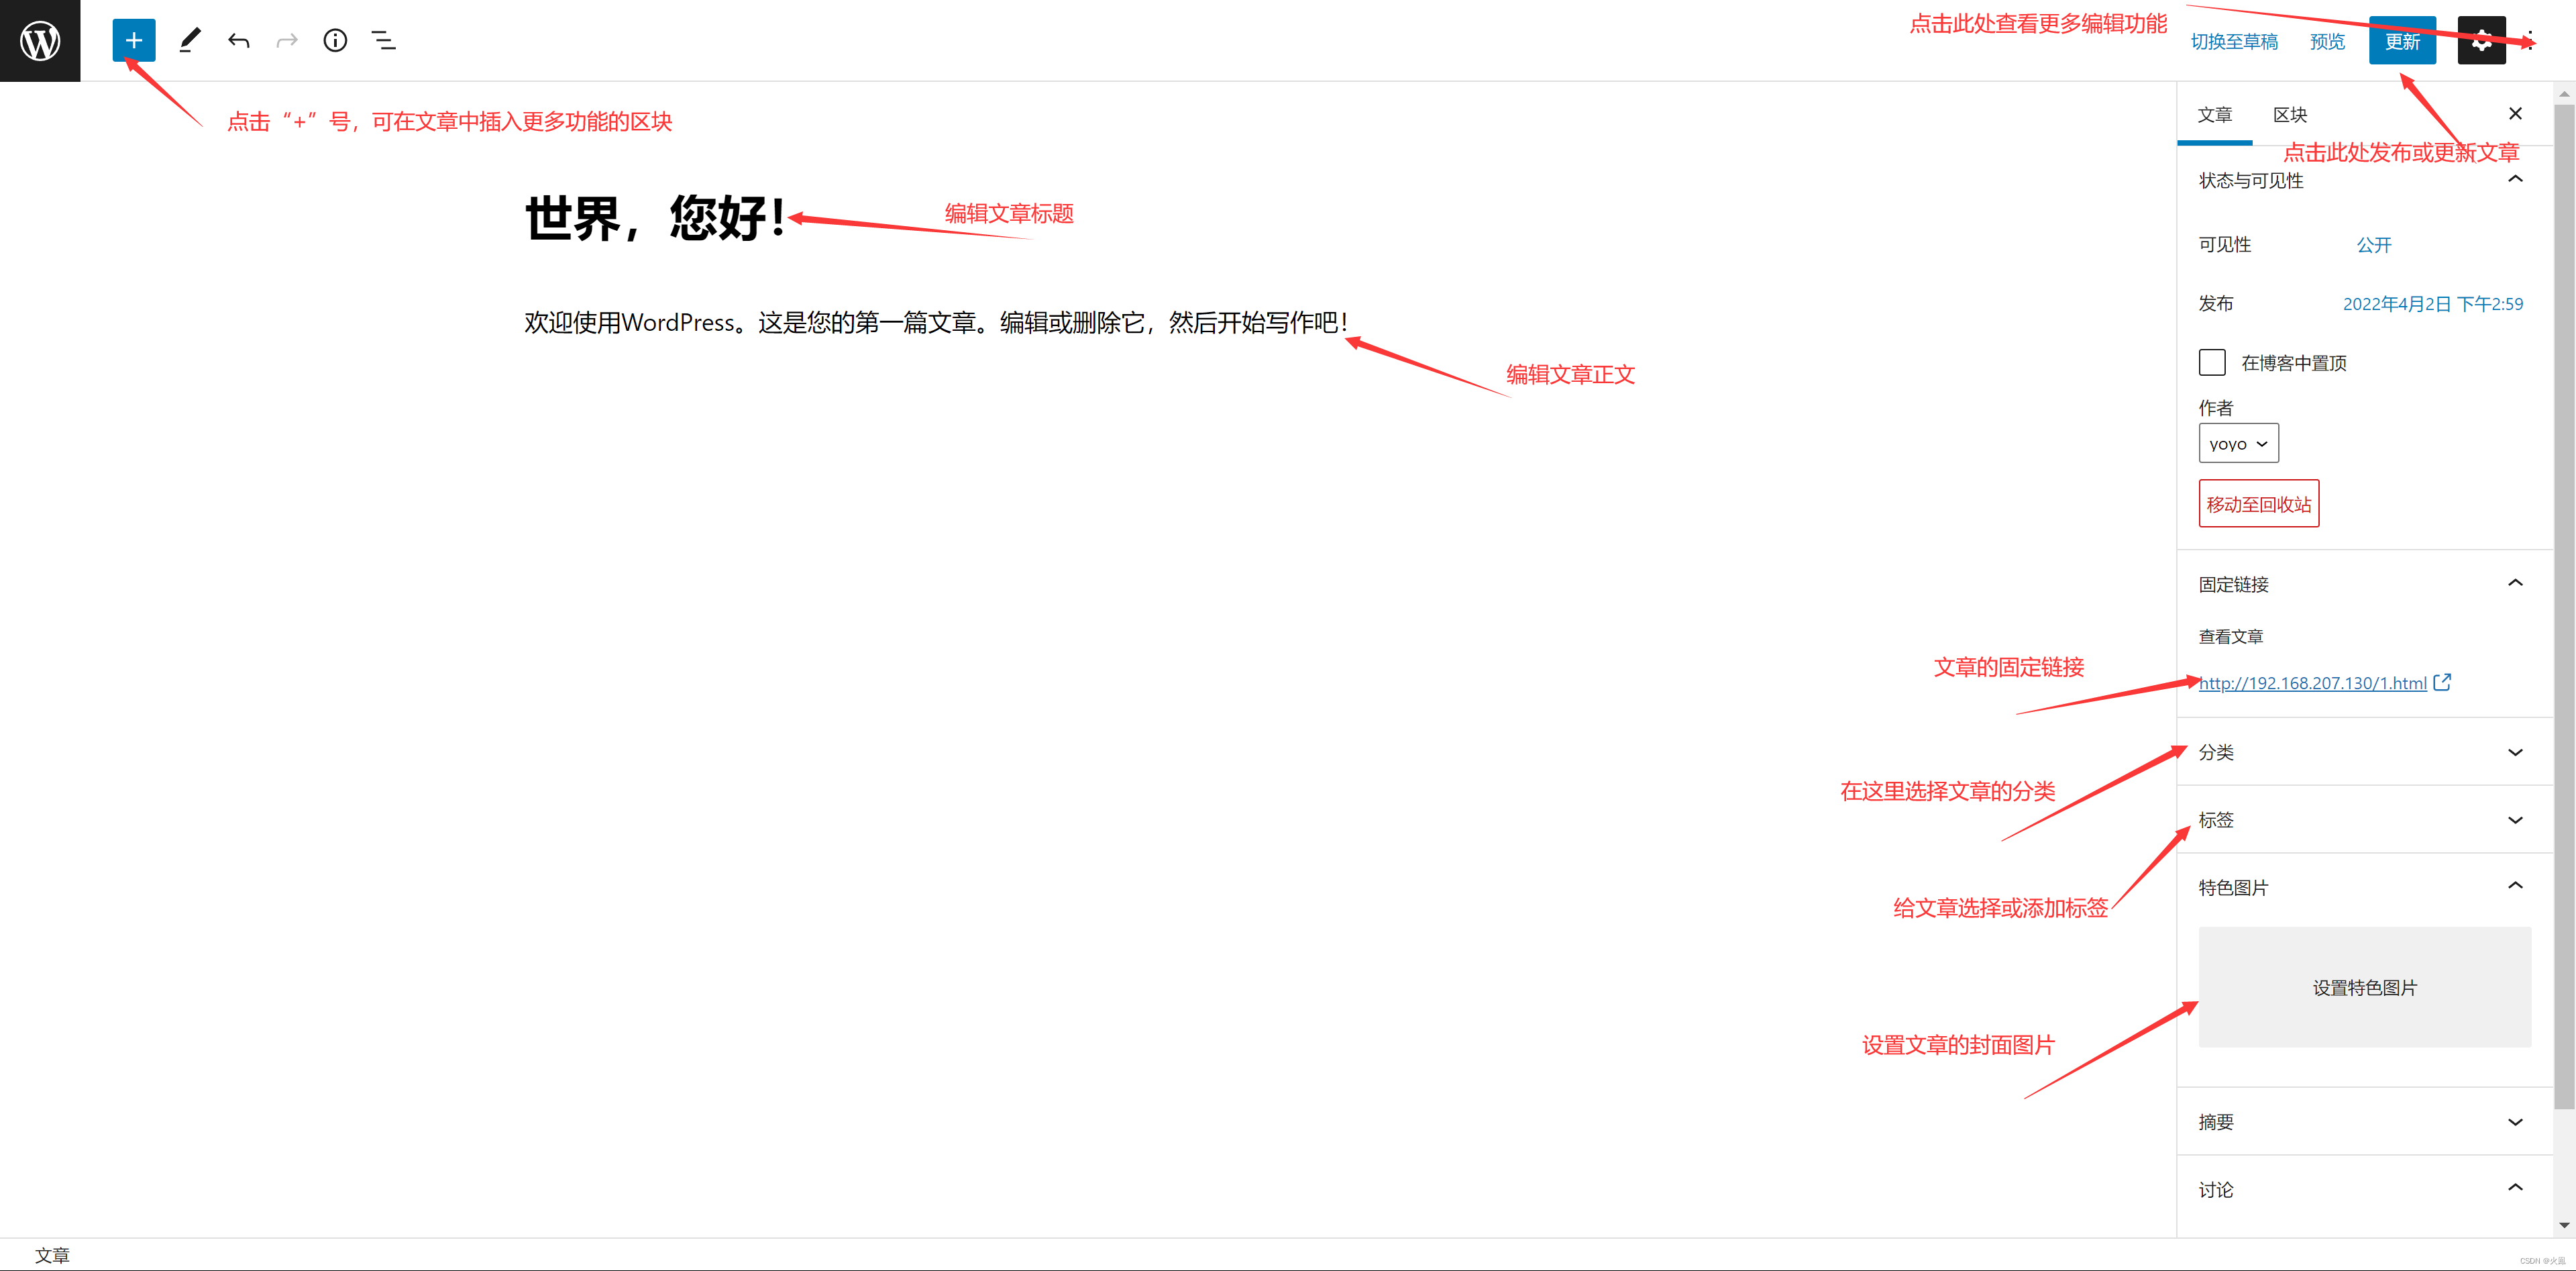Expand the 分类 categories panel
Viewport: 2576px width, 1271px height.
click(x=2365, y=752)
